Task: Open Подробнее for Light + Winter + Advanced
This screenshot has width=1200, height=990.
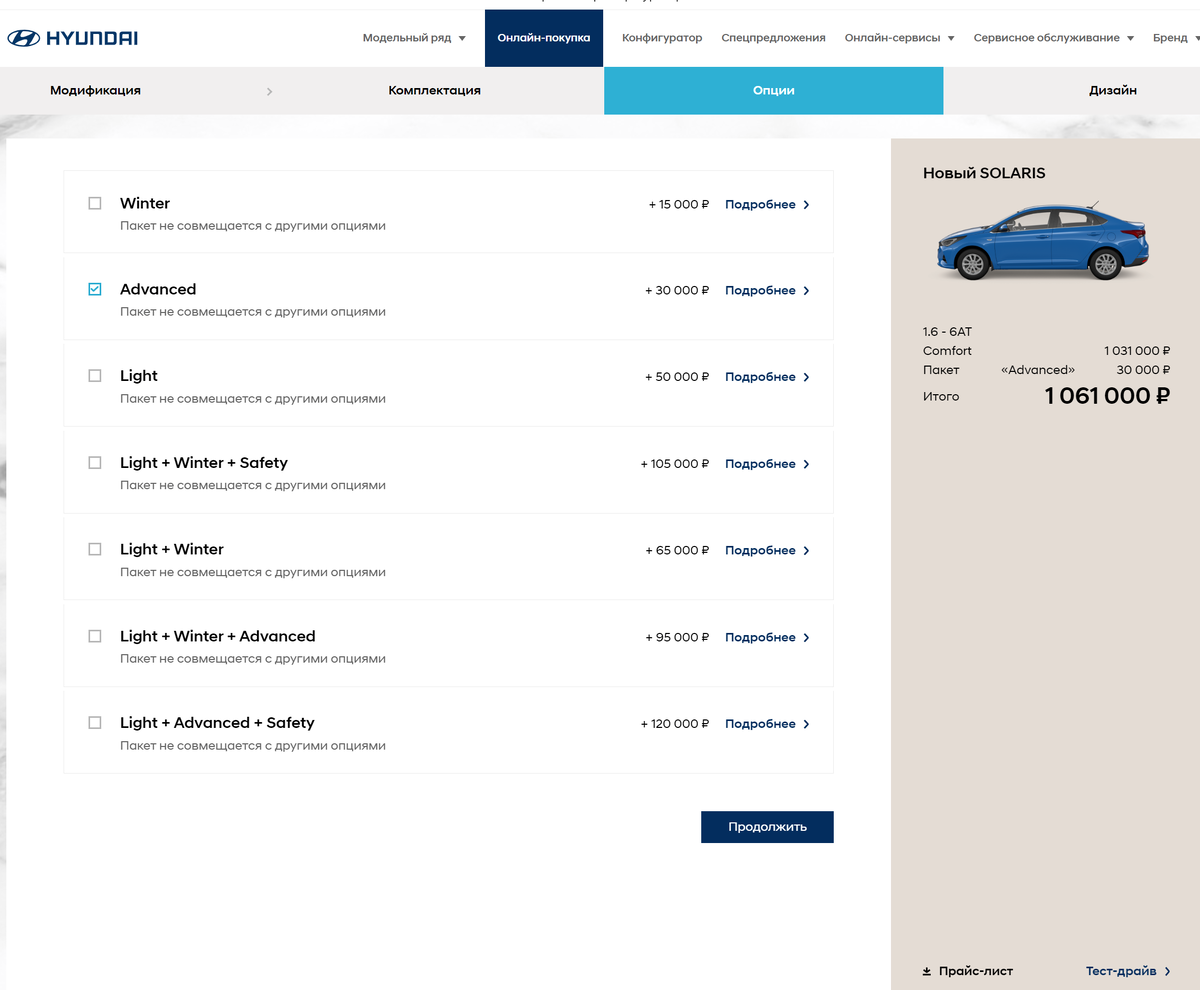Action: pos(760,638)
